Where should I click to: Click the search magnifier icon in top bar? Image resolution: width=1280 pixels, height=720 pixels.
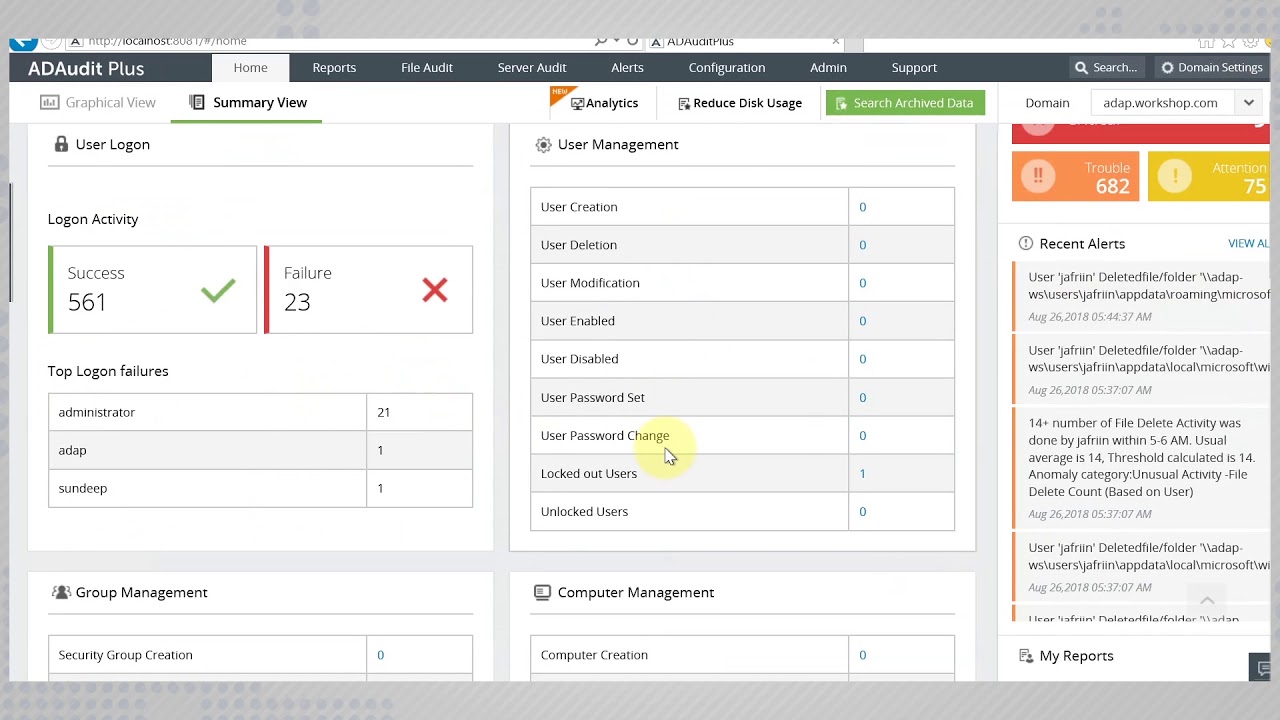[x=1081, y=68]
